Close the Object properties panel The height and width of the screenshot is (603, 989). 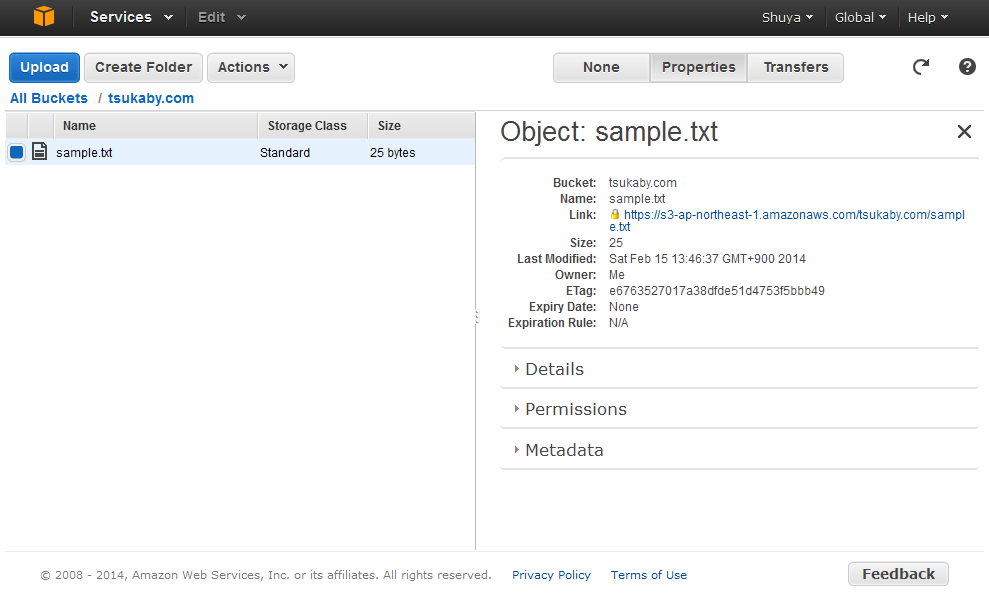(x=964, y=132)
